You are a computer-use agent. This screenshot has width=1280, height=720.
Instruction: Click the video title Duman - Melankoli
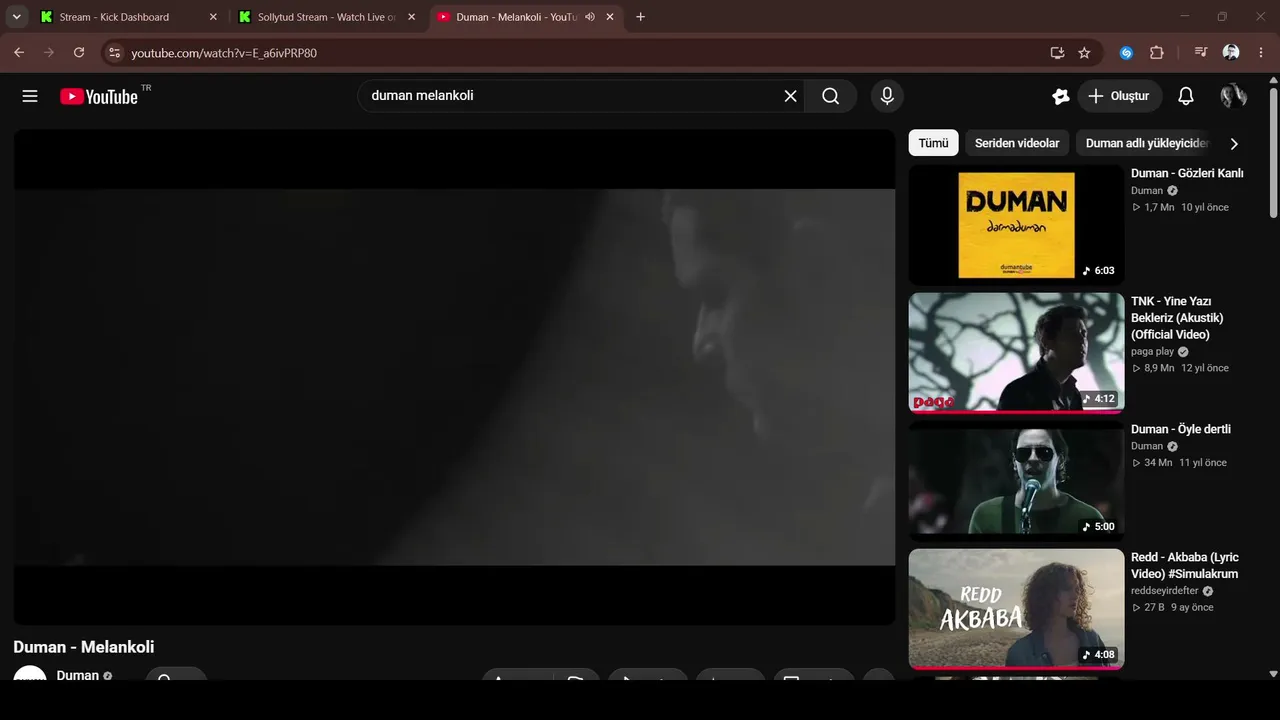coord(84,647)
